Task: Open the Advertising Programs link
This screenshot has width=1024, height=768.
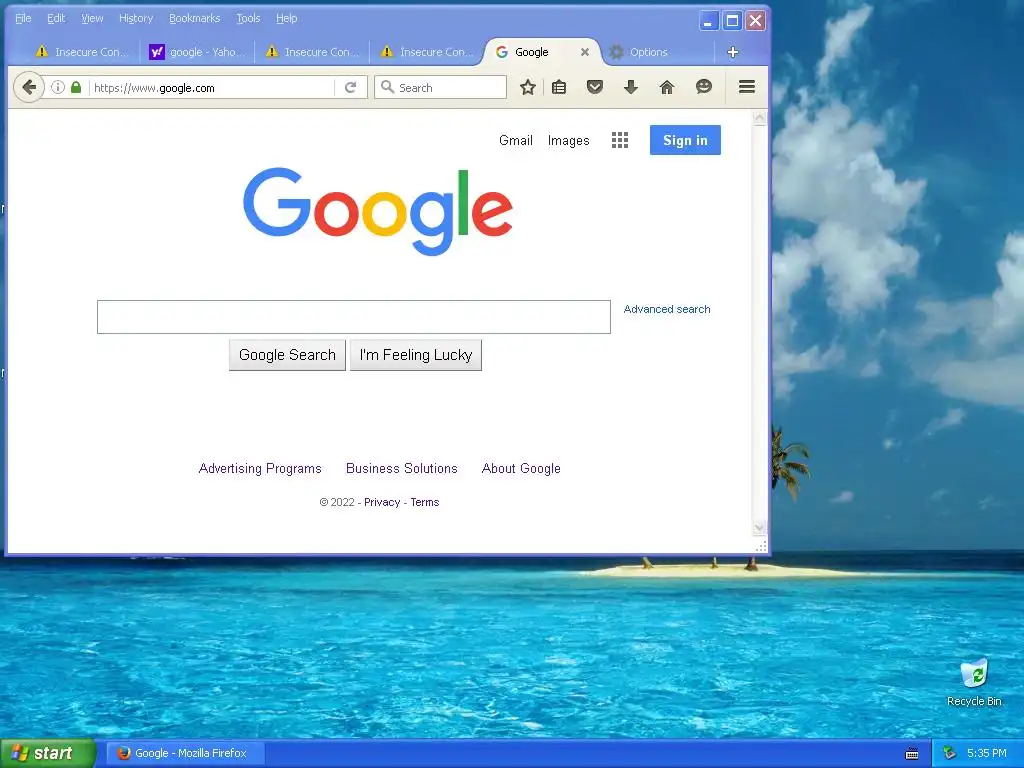Action: 260,468
